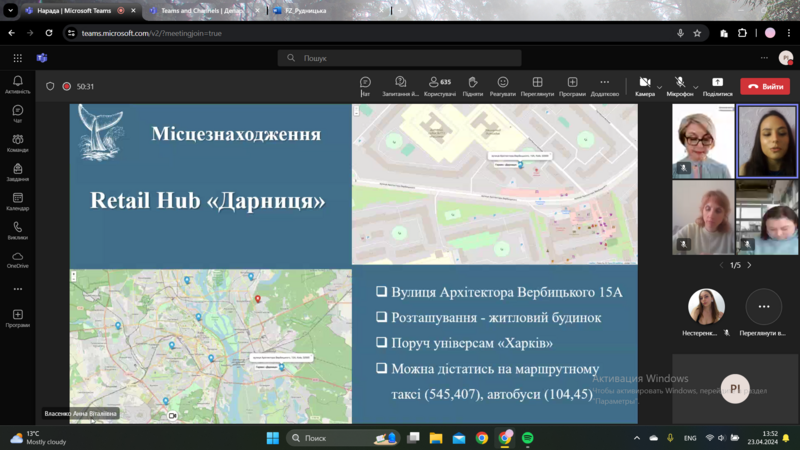Select the highlighted speaker video tile

(767, 141)
